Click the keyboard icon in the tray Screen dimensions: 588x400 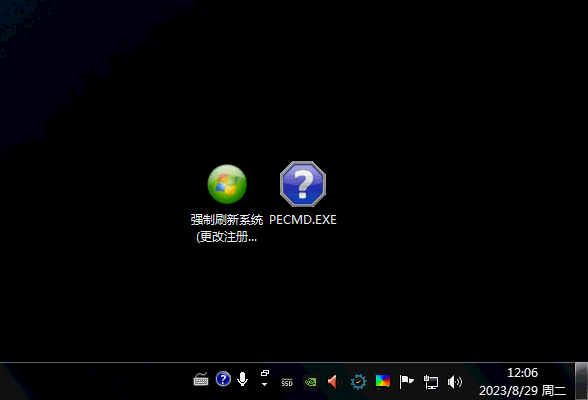coord(201,380)
